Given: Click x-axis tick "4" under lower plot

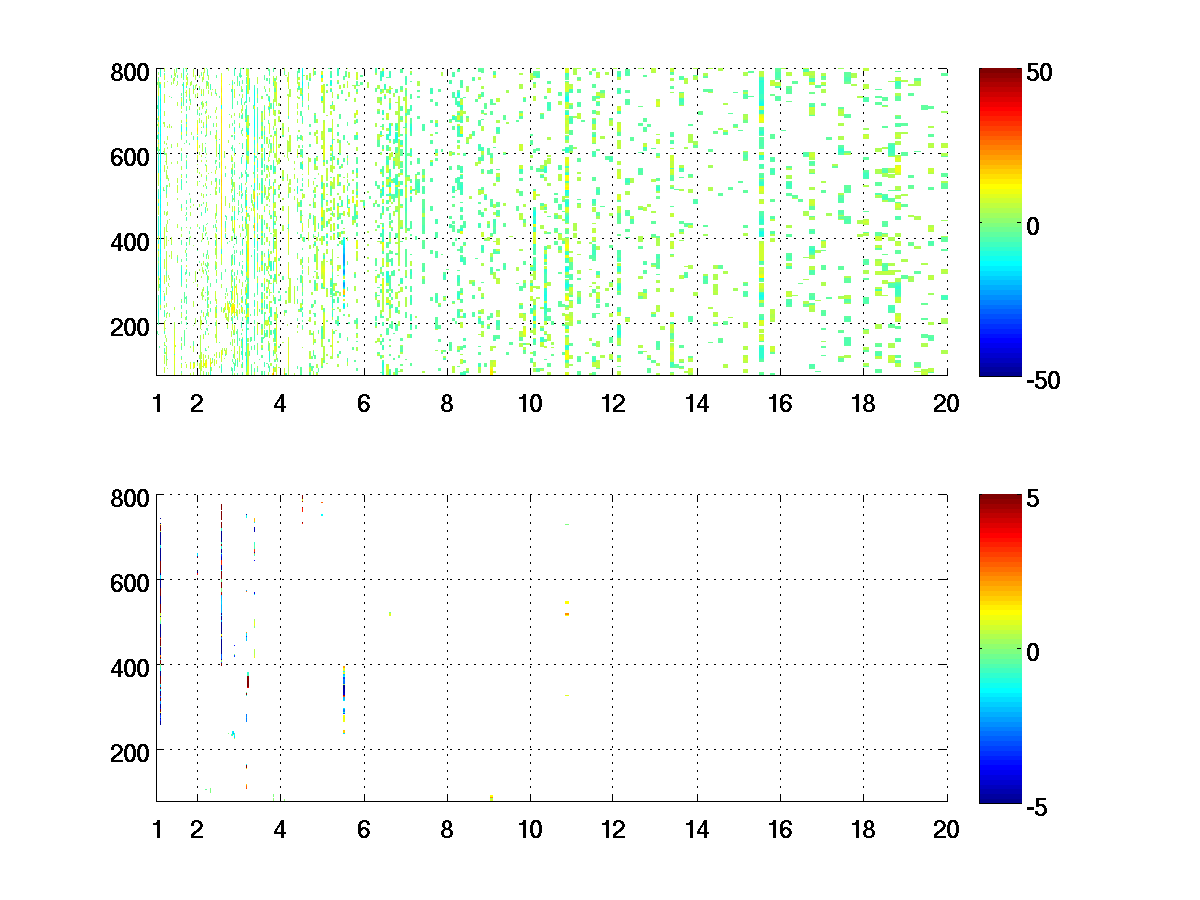Looking at the screenshot, I should pos(280,829).
